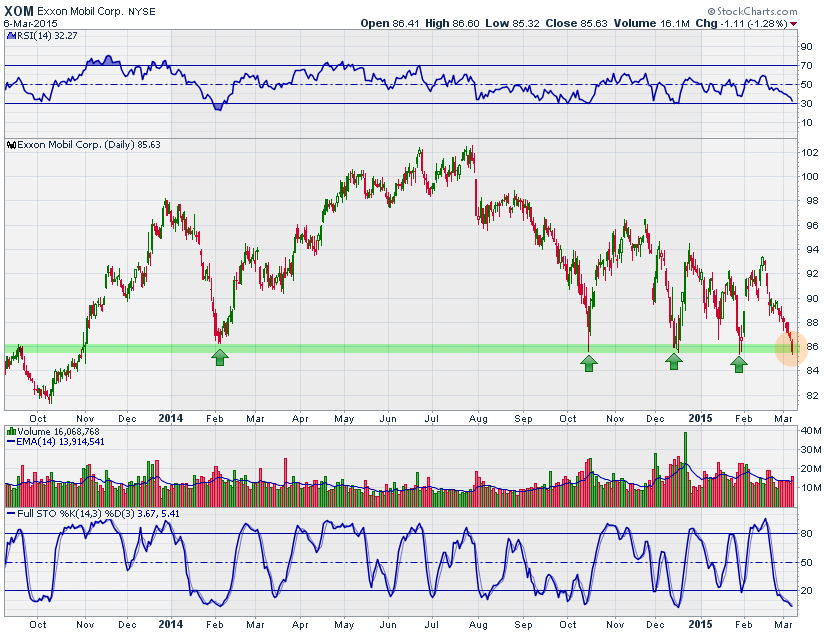The width and height of the screenshot is (825, 633).
Task: Click the RSI(14) legend area icon
Action: point(11,36)
